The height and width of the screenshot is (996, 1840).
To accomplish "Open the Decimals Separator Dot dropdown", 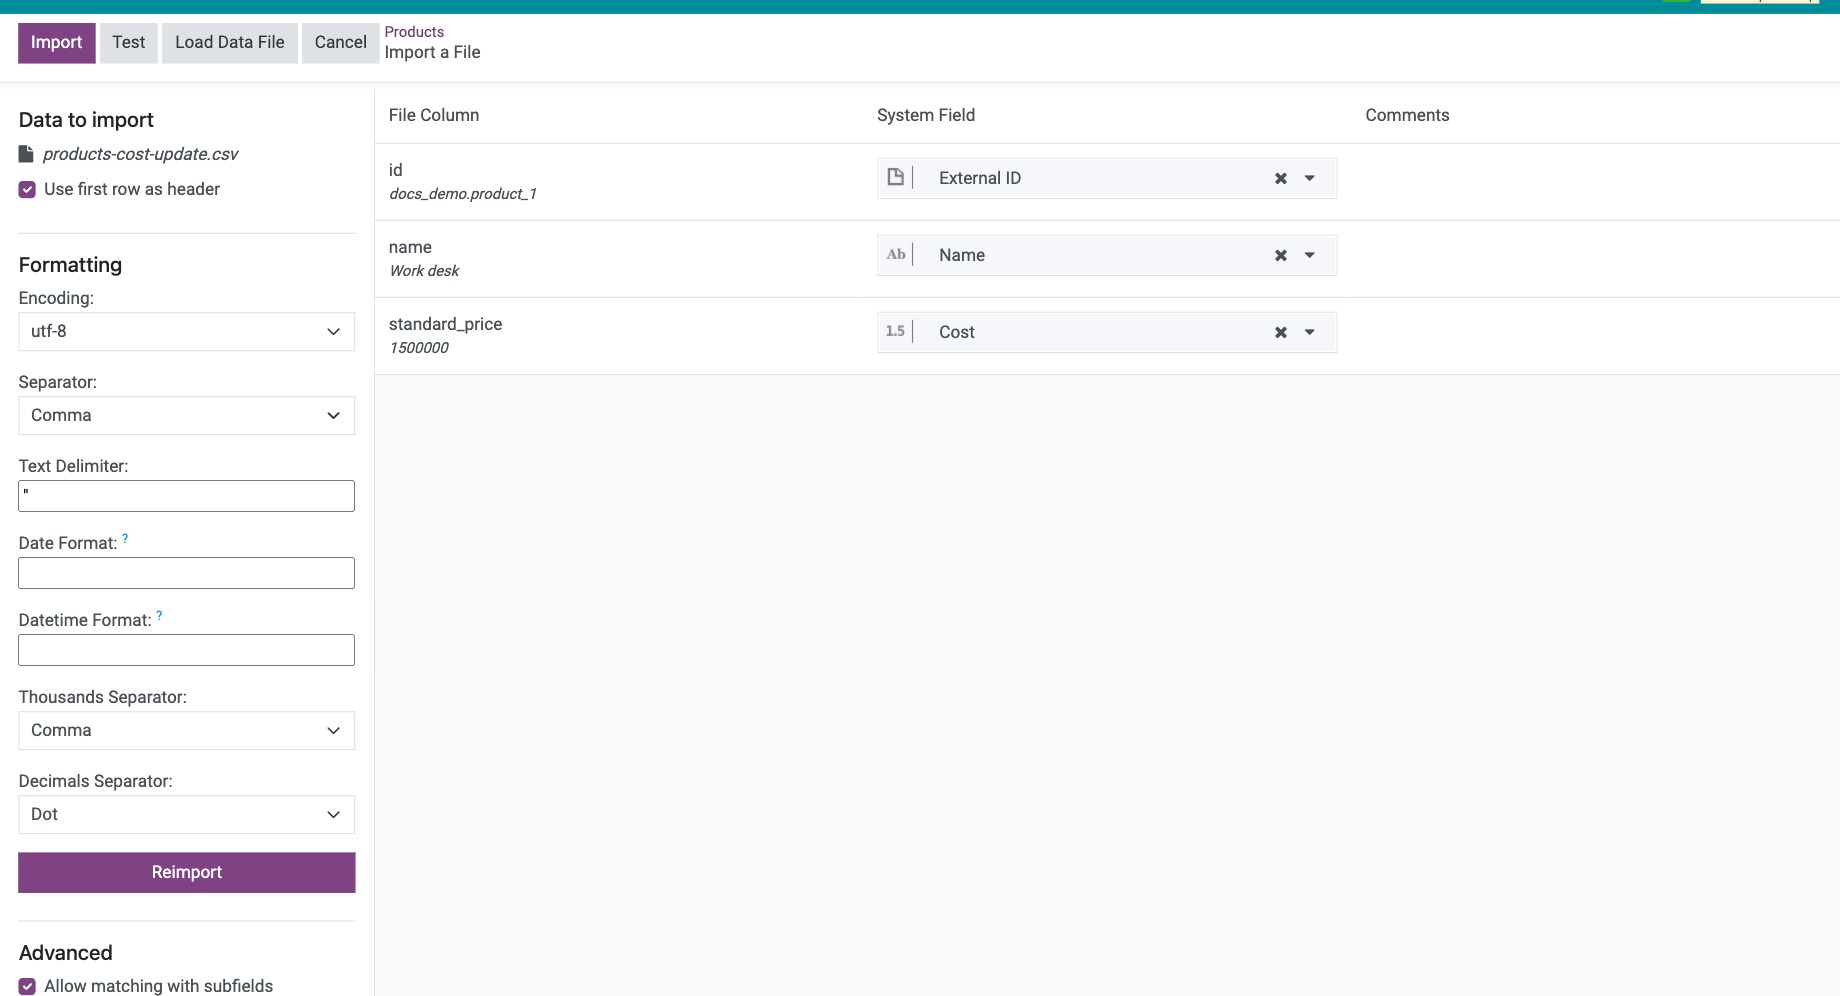I will (x=187, y=814).
